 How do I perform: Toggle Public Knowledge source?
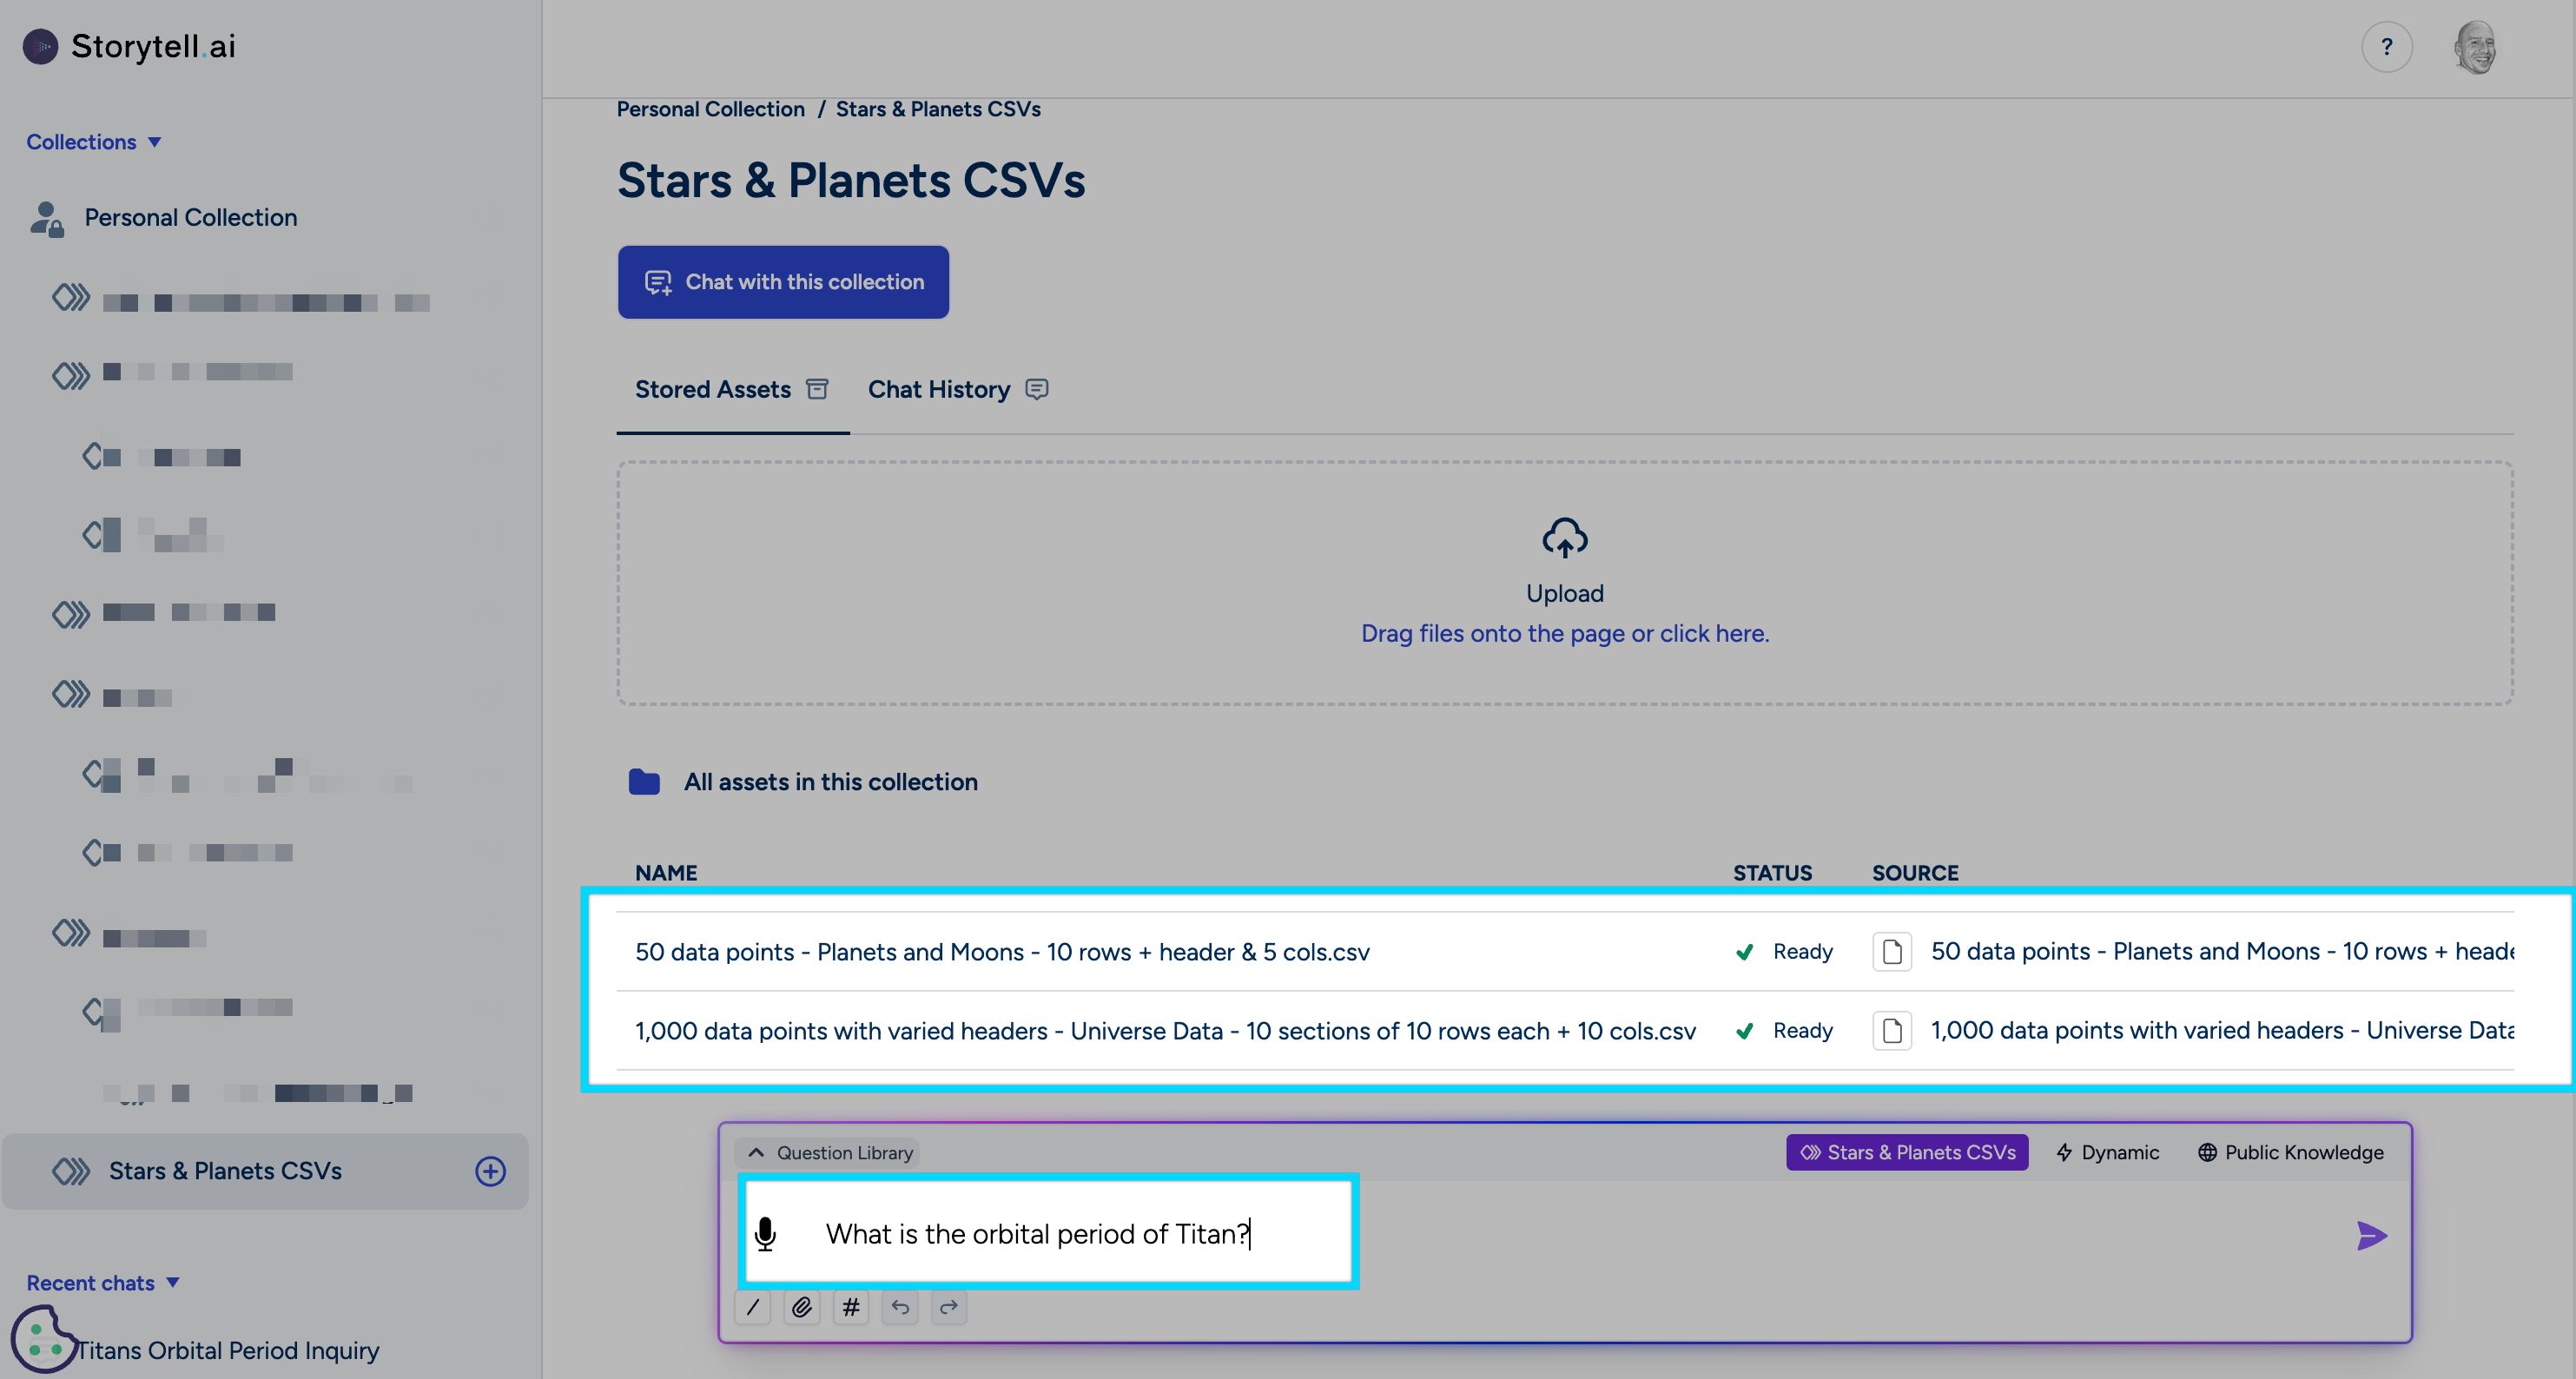pyautogui.click(x=2291, y=1152)
